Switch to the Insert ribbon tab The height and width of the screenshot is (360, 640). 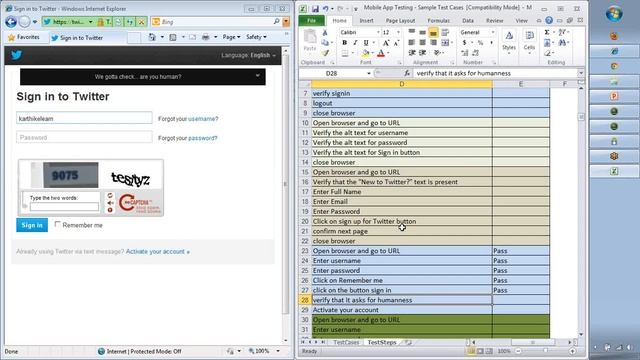(366, 20)
